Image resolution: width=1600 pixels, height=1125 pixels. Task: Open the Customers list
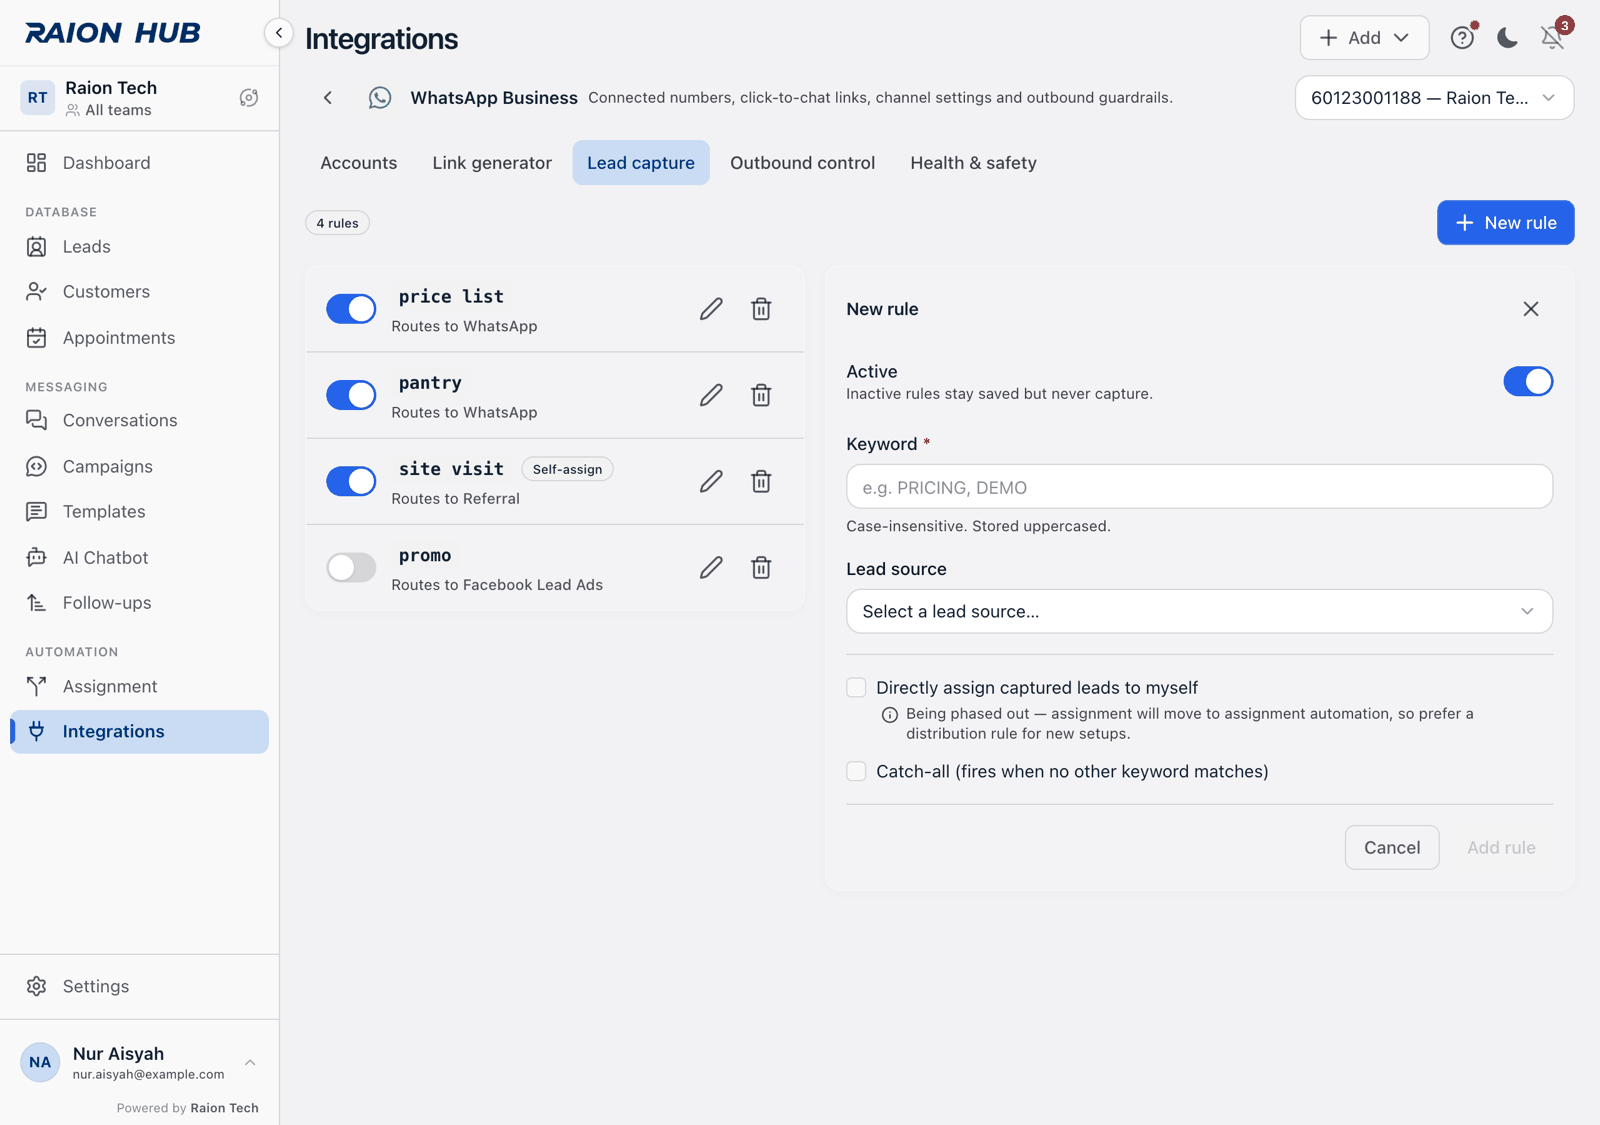point(139,292)
